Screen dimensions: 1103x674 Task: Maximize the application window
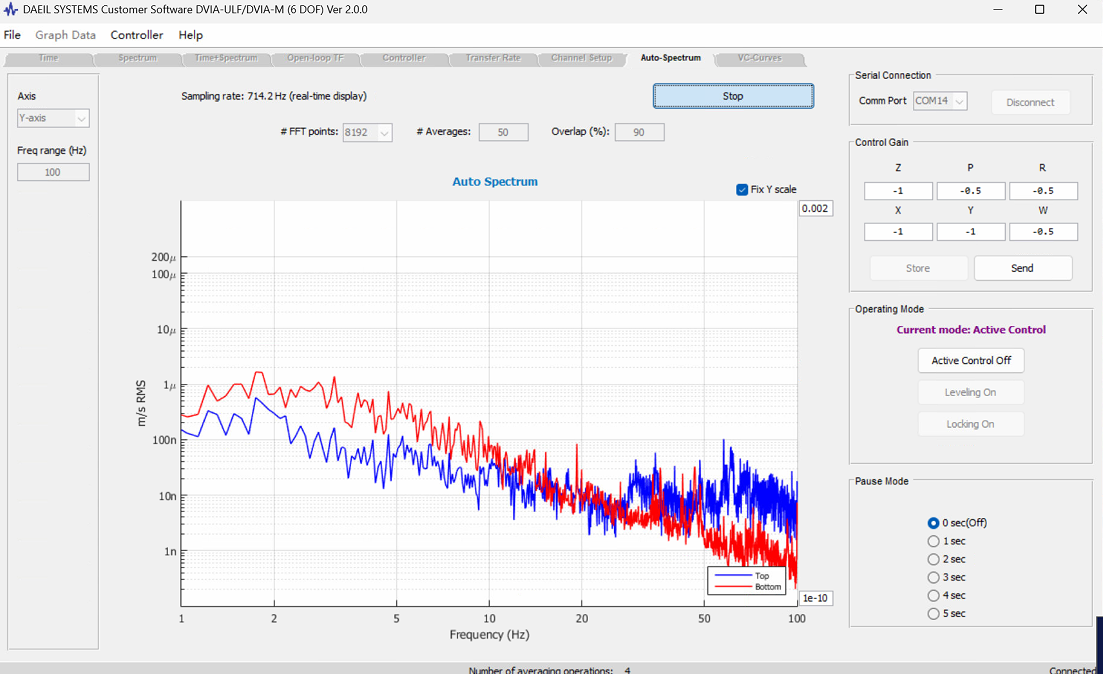click(1039, 10)
